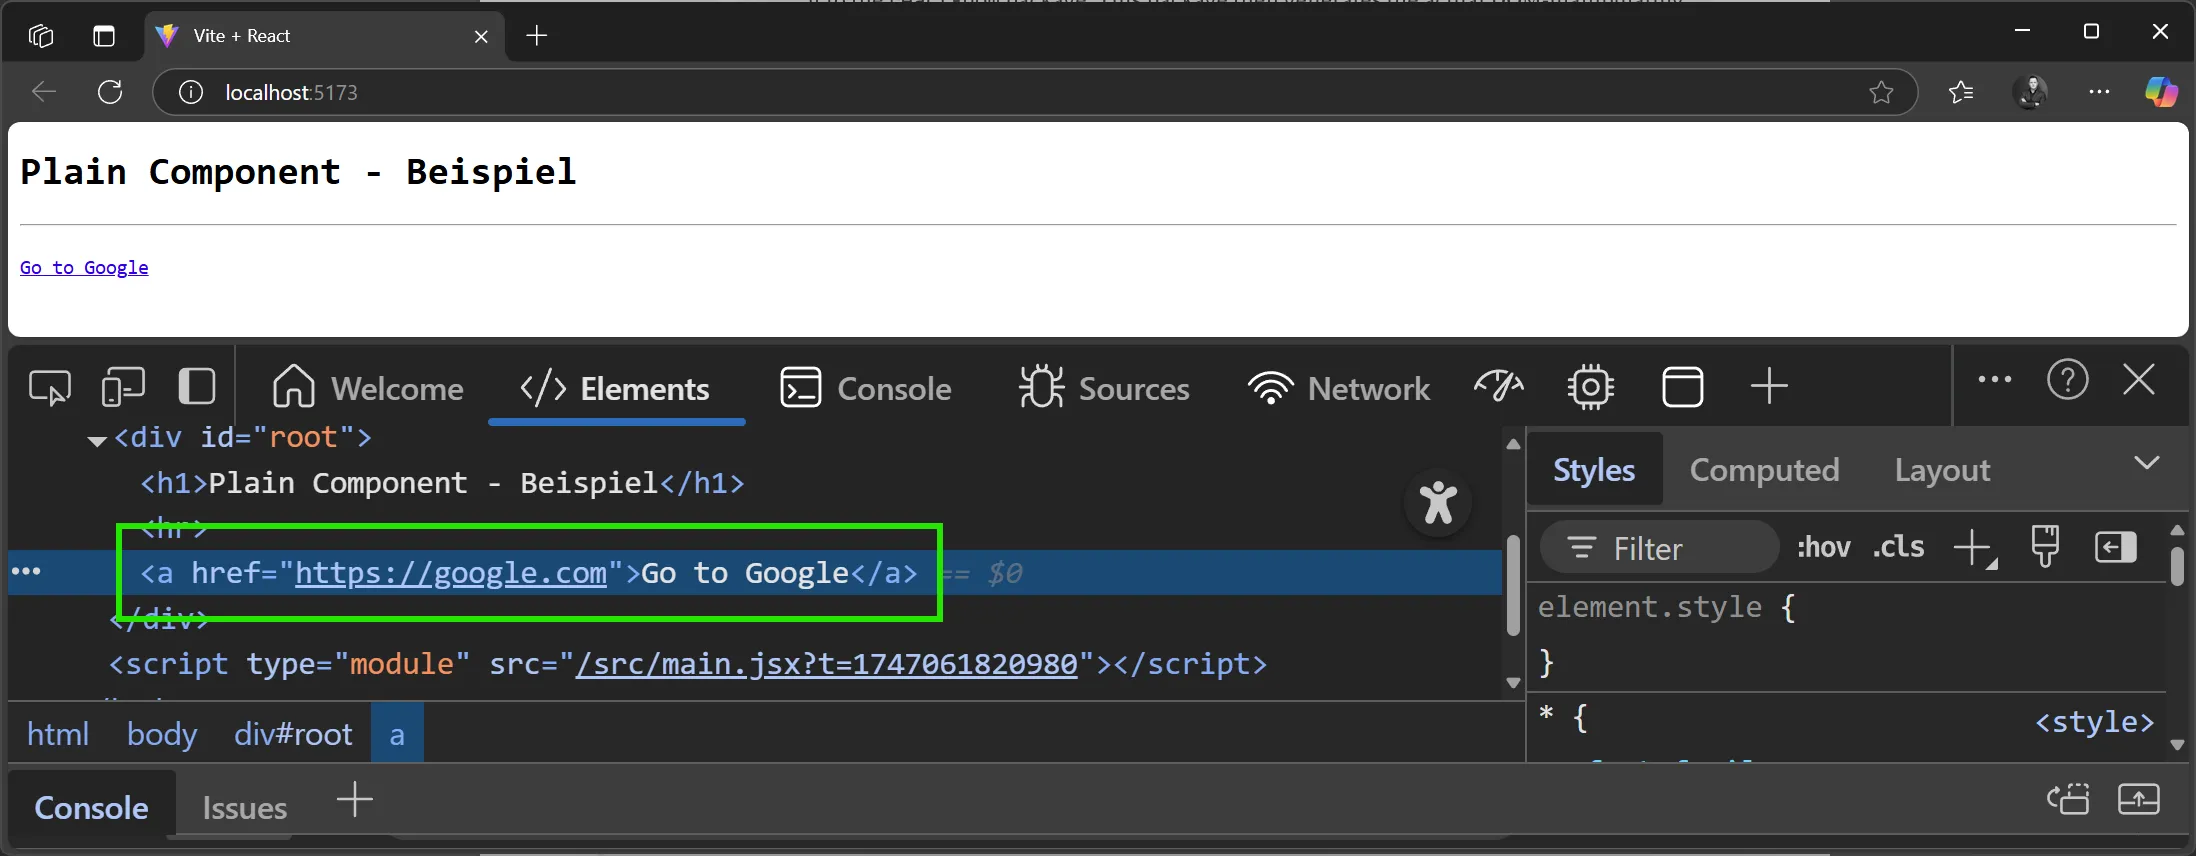Switch to the Computed pane tab
This screenshot has width=2196, height=856.
point(1765,469)
